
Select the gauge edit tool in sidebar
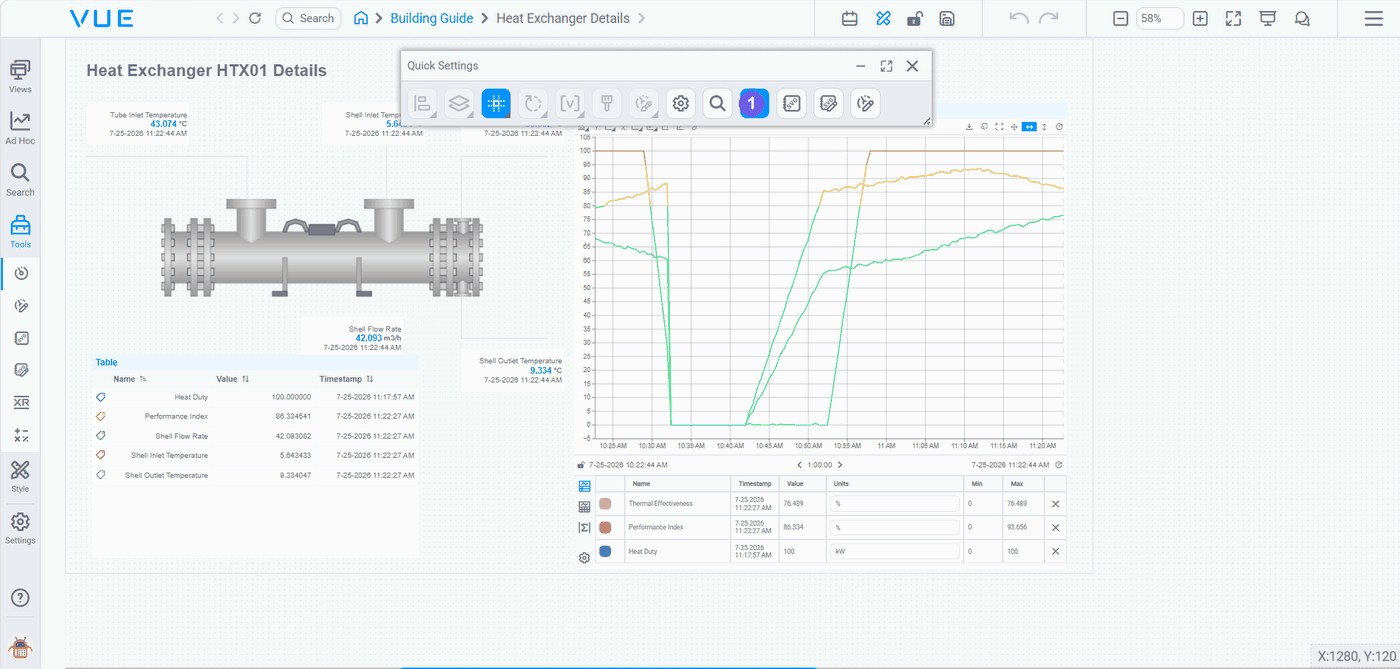point(21,306)
